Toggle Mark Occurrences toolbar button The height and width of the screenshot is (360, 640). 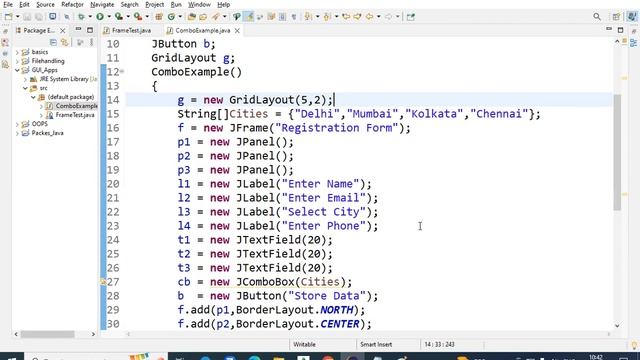click(x=237, y=17)
